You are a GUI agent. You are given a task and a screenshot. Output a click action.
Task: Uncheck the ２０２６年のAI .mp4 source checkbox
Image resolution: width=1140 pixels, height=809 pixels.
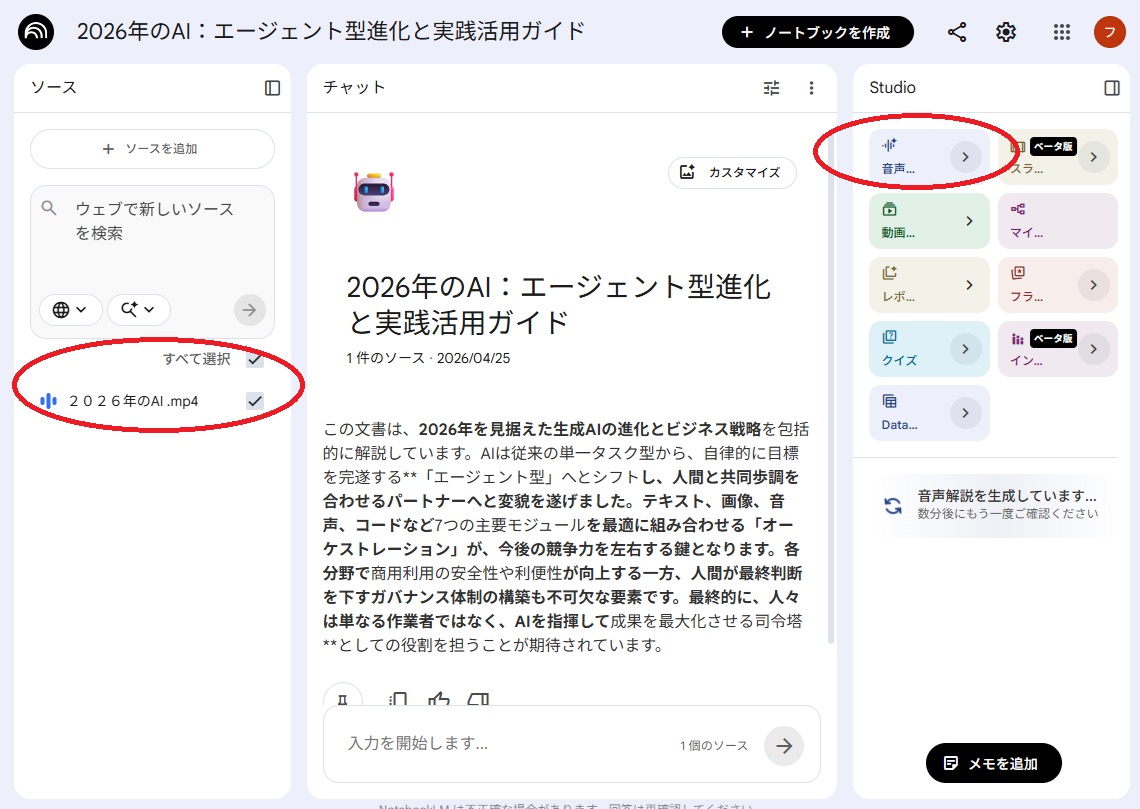click(255, 401)
